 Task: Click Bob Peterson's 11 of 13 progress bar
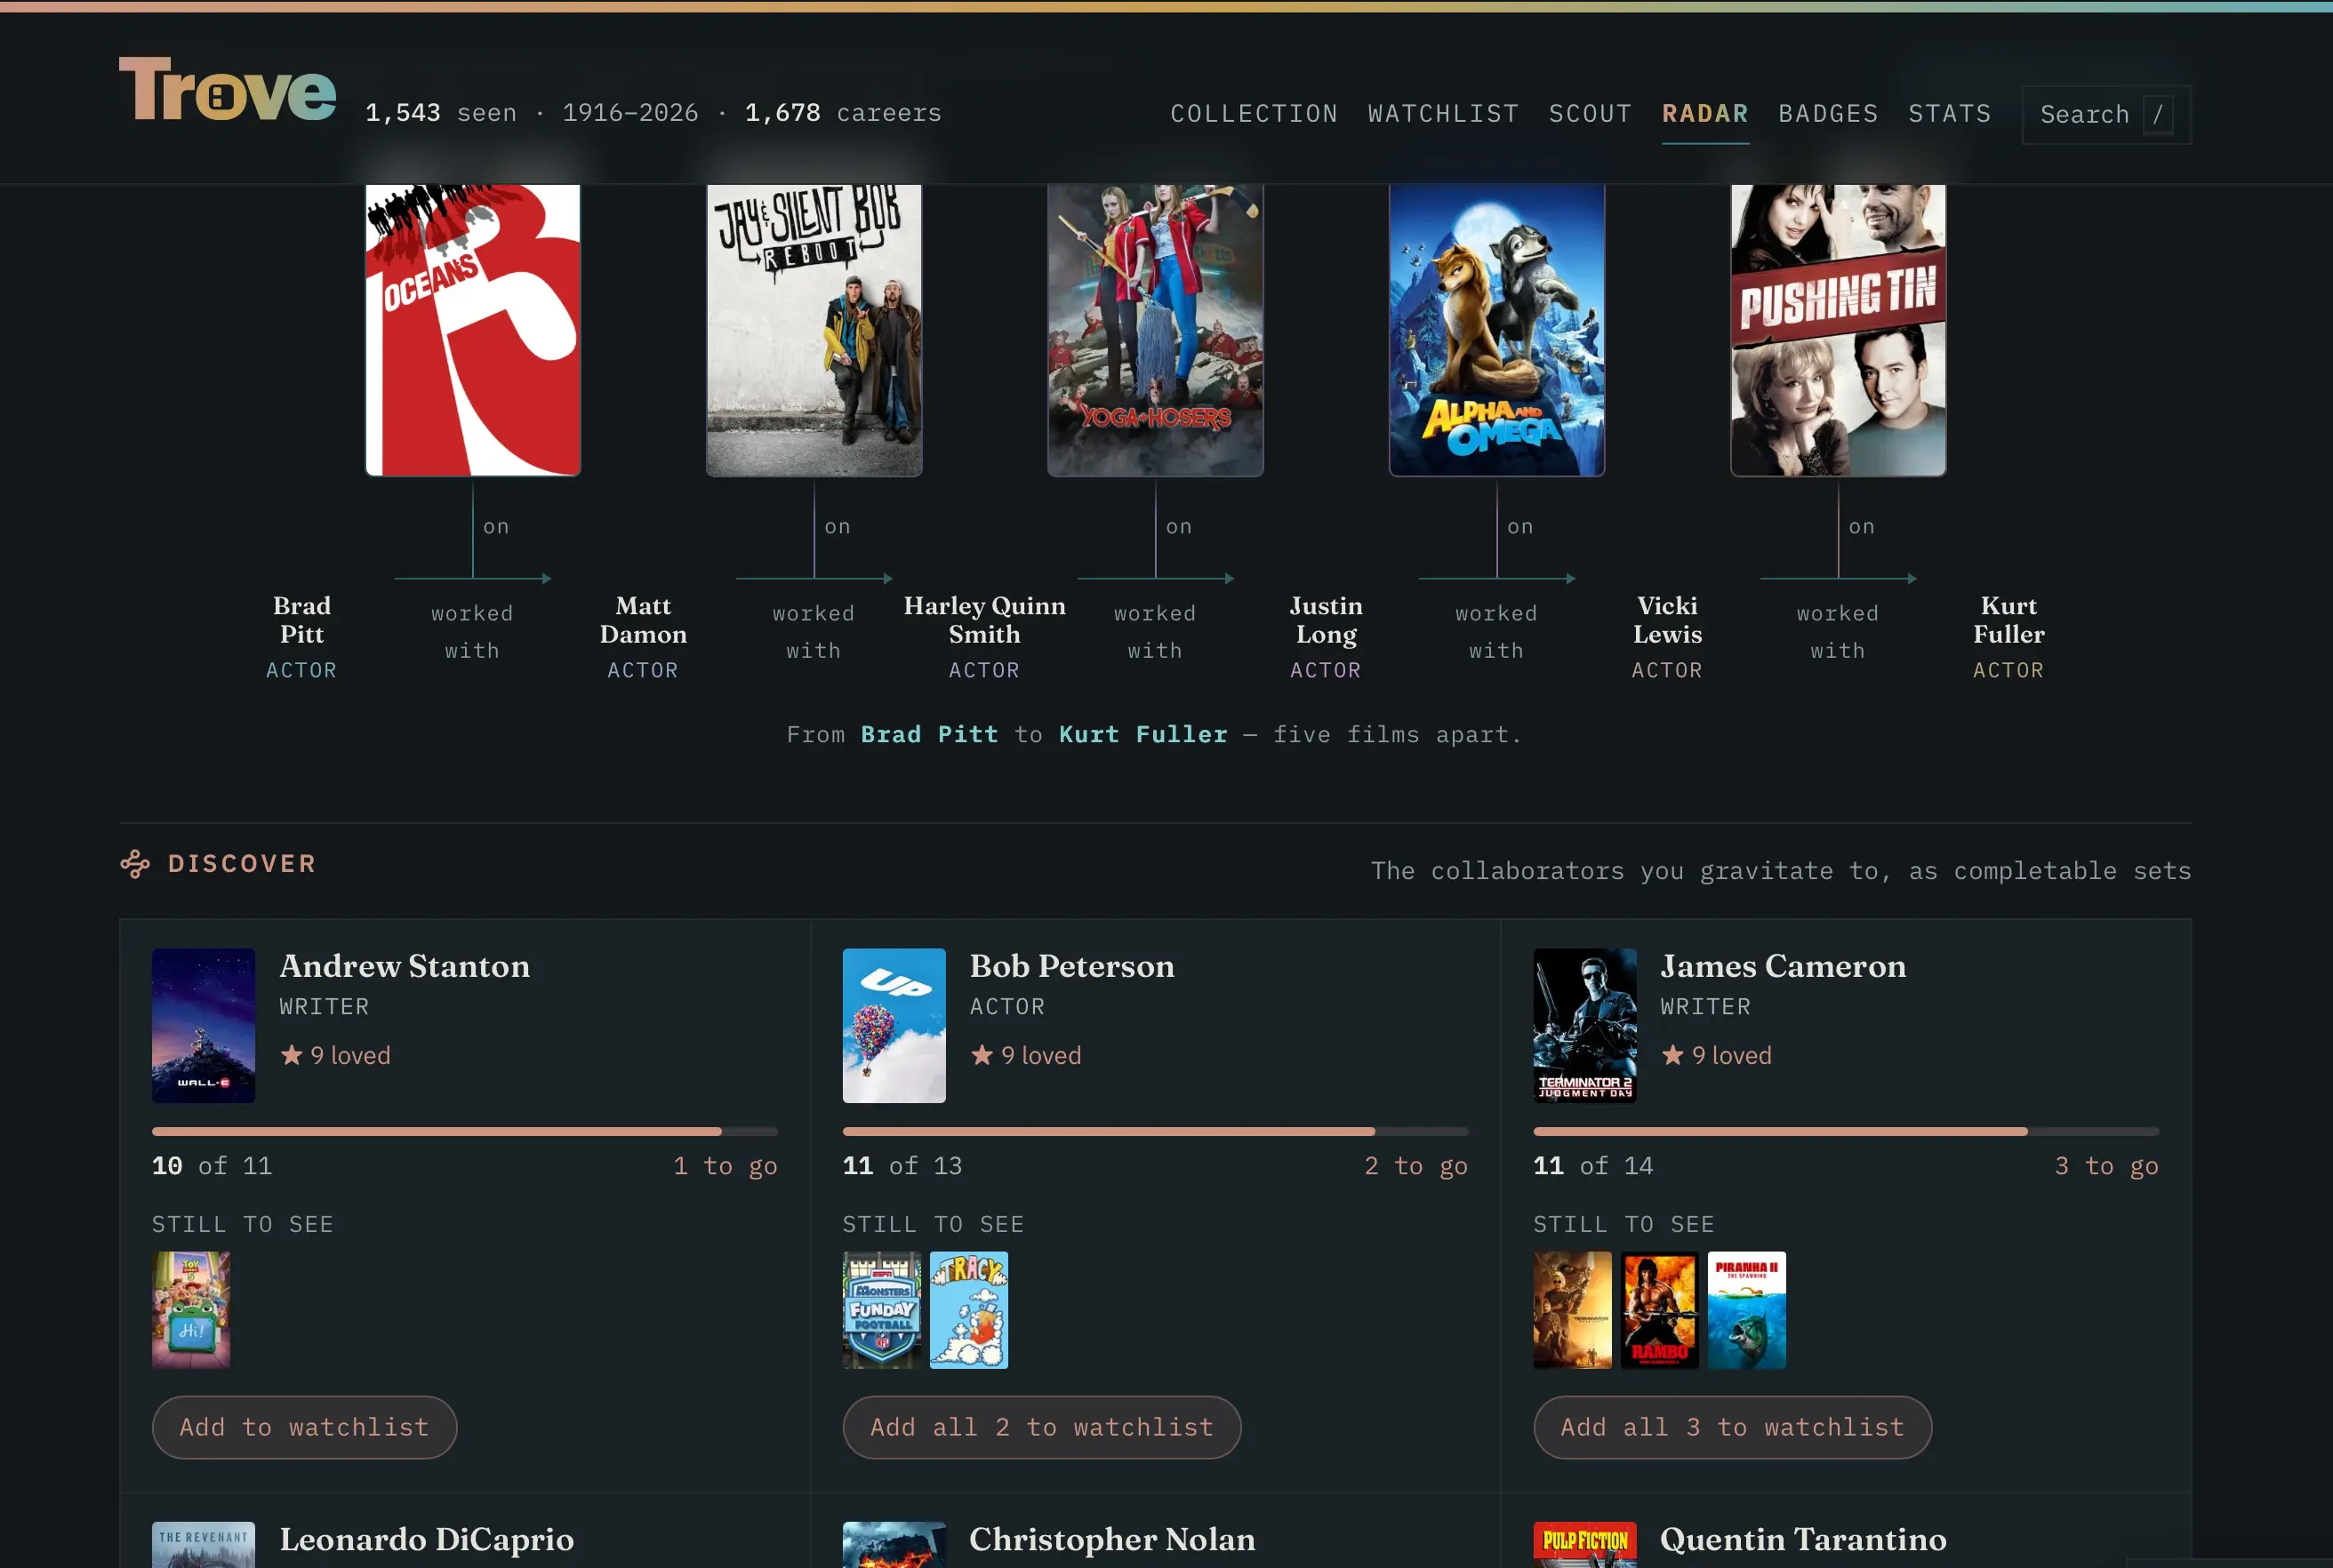coord(1155,1131)
